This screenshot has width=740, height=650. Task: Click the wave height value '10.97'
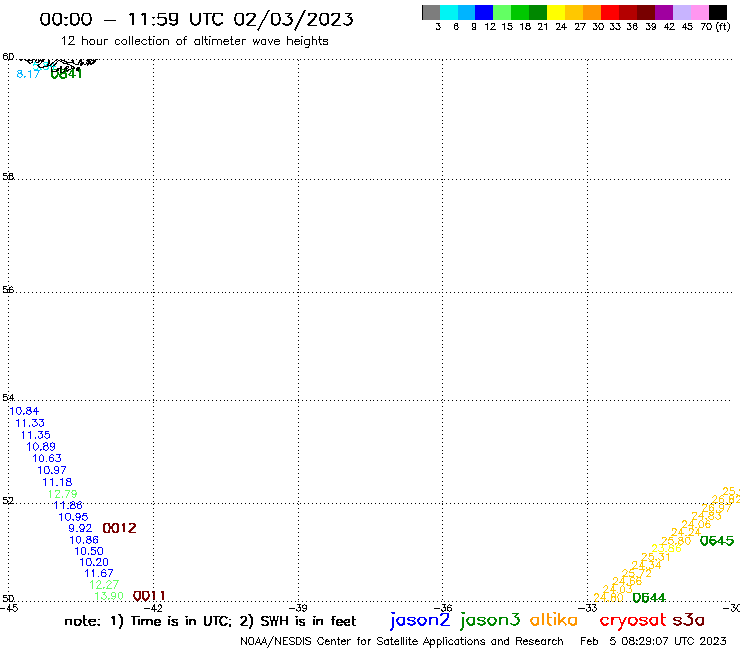(x=52, y=470)
